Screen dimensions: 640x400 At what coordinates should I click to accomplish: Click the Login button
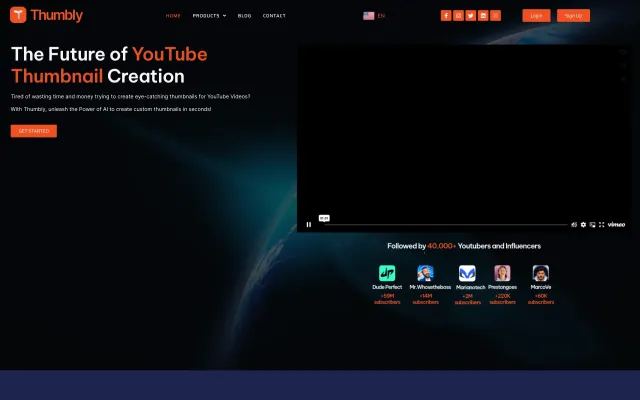point(536,16)
